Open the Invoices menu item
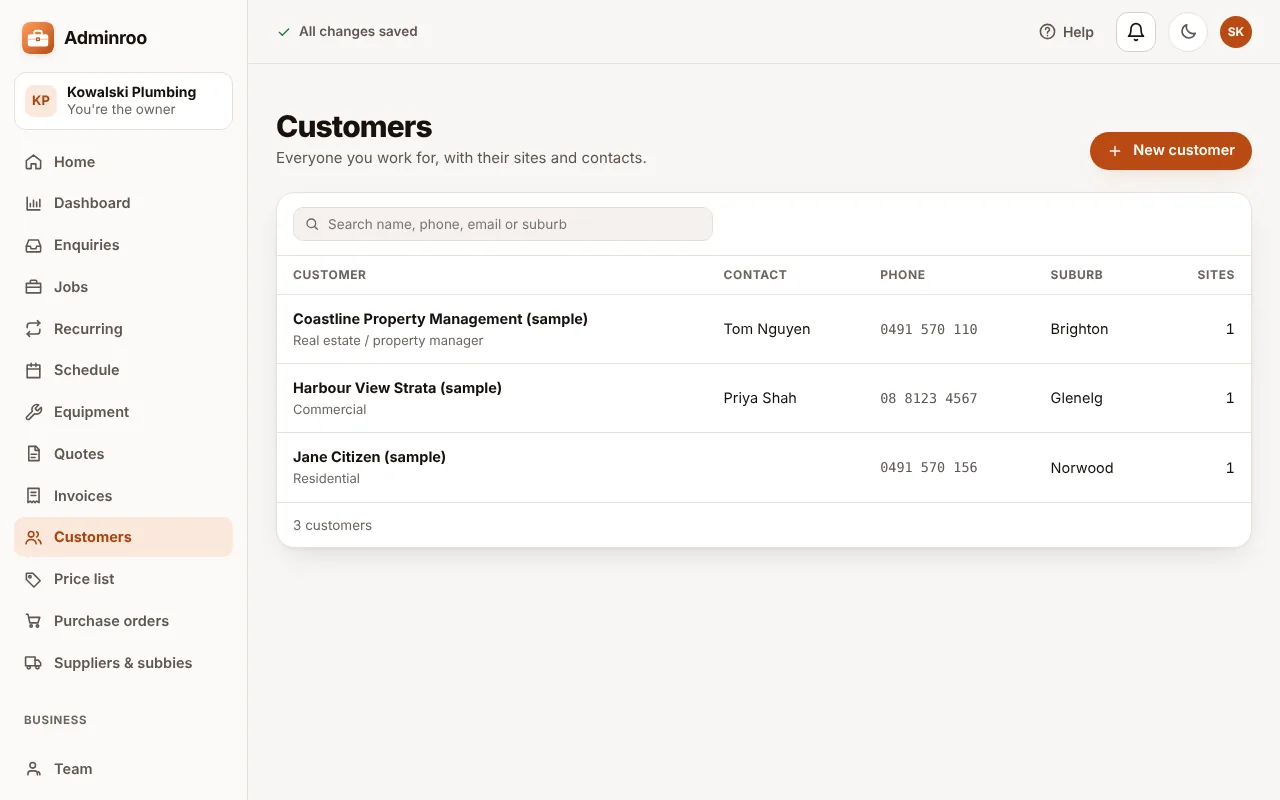Image resolution: width=1280 pixels, height=800 pixels. [x=124, y=496]
